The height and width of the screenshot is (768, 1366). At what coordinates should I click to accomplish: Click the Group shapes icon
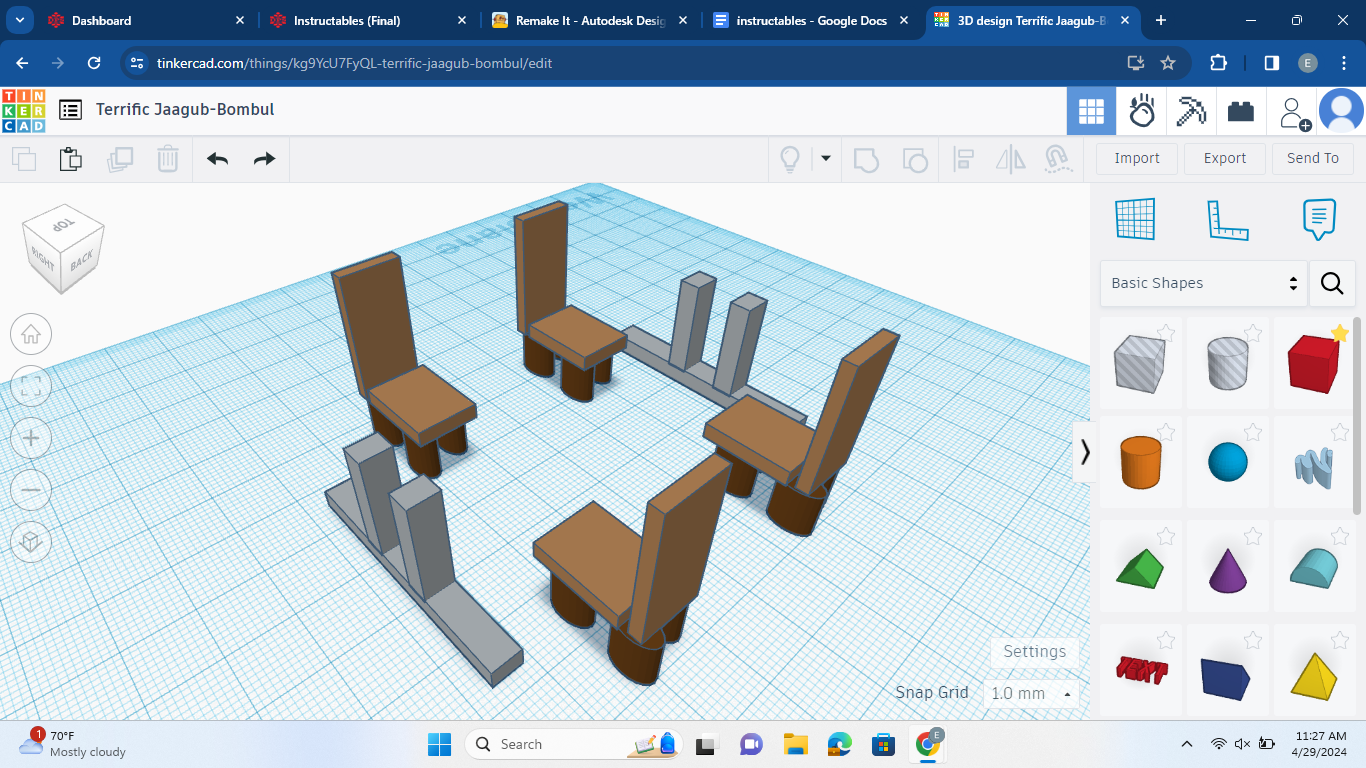pyautogui.click(x=866, y=159)
